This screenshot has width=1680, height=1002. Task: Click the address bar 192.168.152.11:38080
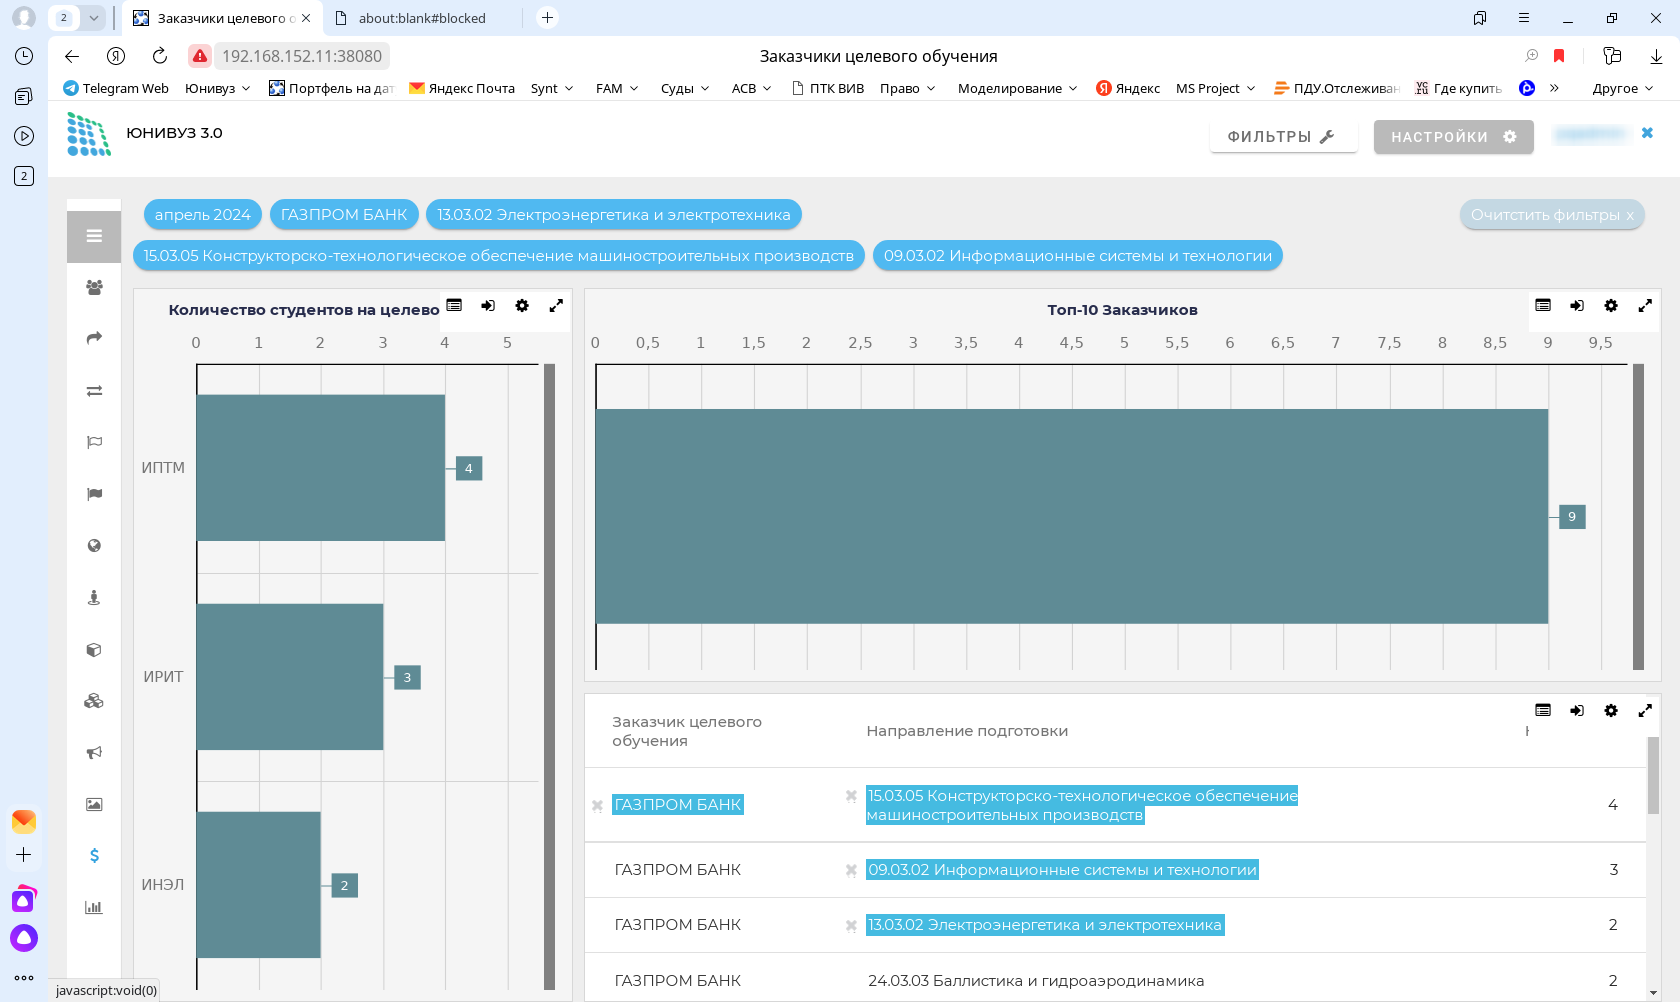(x=302, y=56)
